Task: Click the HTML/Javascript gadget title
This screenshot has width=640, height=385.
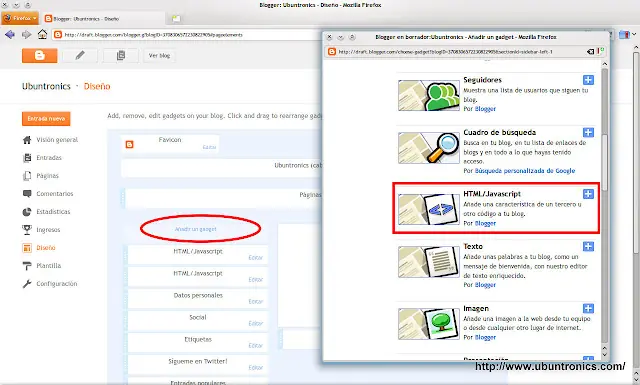Action: coord(492,194)
